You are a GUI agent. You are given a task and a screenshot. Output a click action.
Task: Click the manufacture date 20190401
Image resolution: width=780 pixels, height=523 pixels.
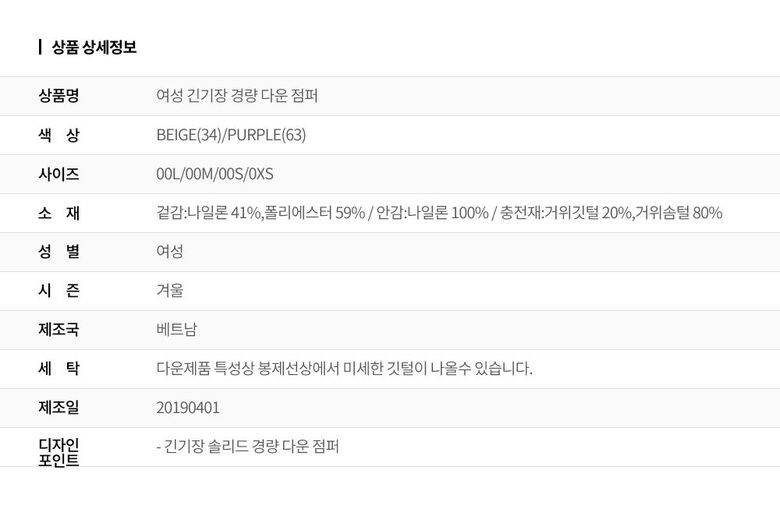click(188, 408)
